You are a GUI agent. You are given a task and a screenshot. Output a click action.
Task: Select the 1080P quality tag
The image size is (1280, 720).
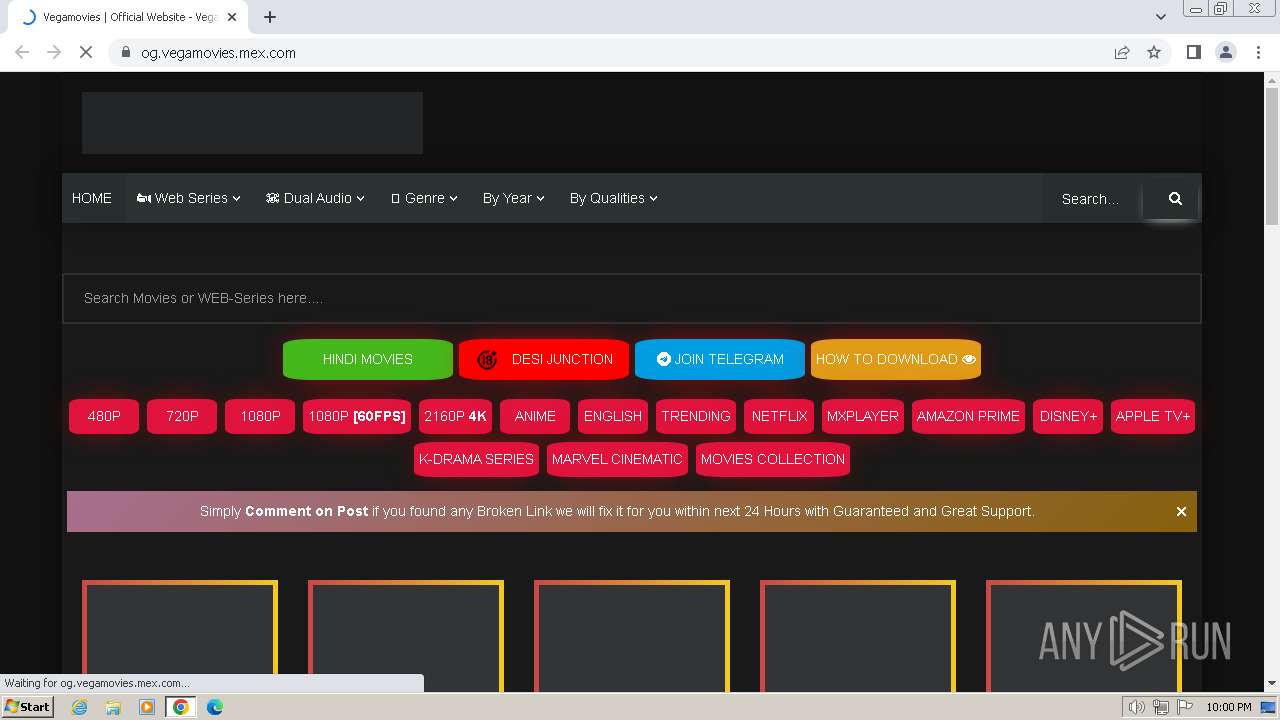click(260, 416)
